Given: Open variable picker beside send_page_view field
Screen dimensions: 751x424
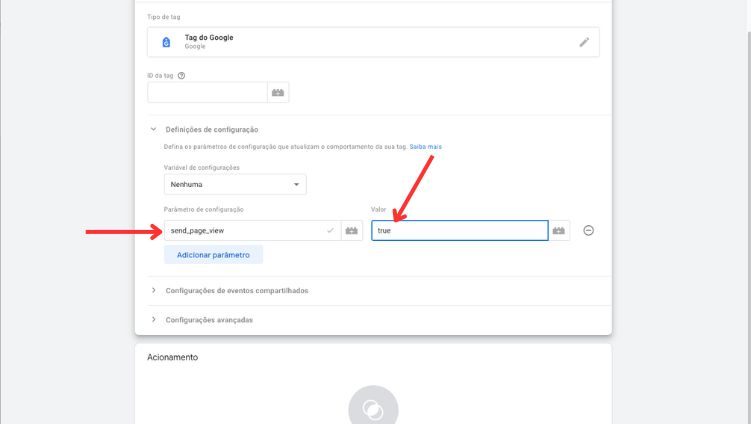Looking at the screenshot, I should 352,230.
